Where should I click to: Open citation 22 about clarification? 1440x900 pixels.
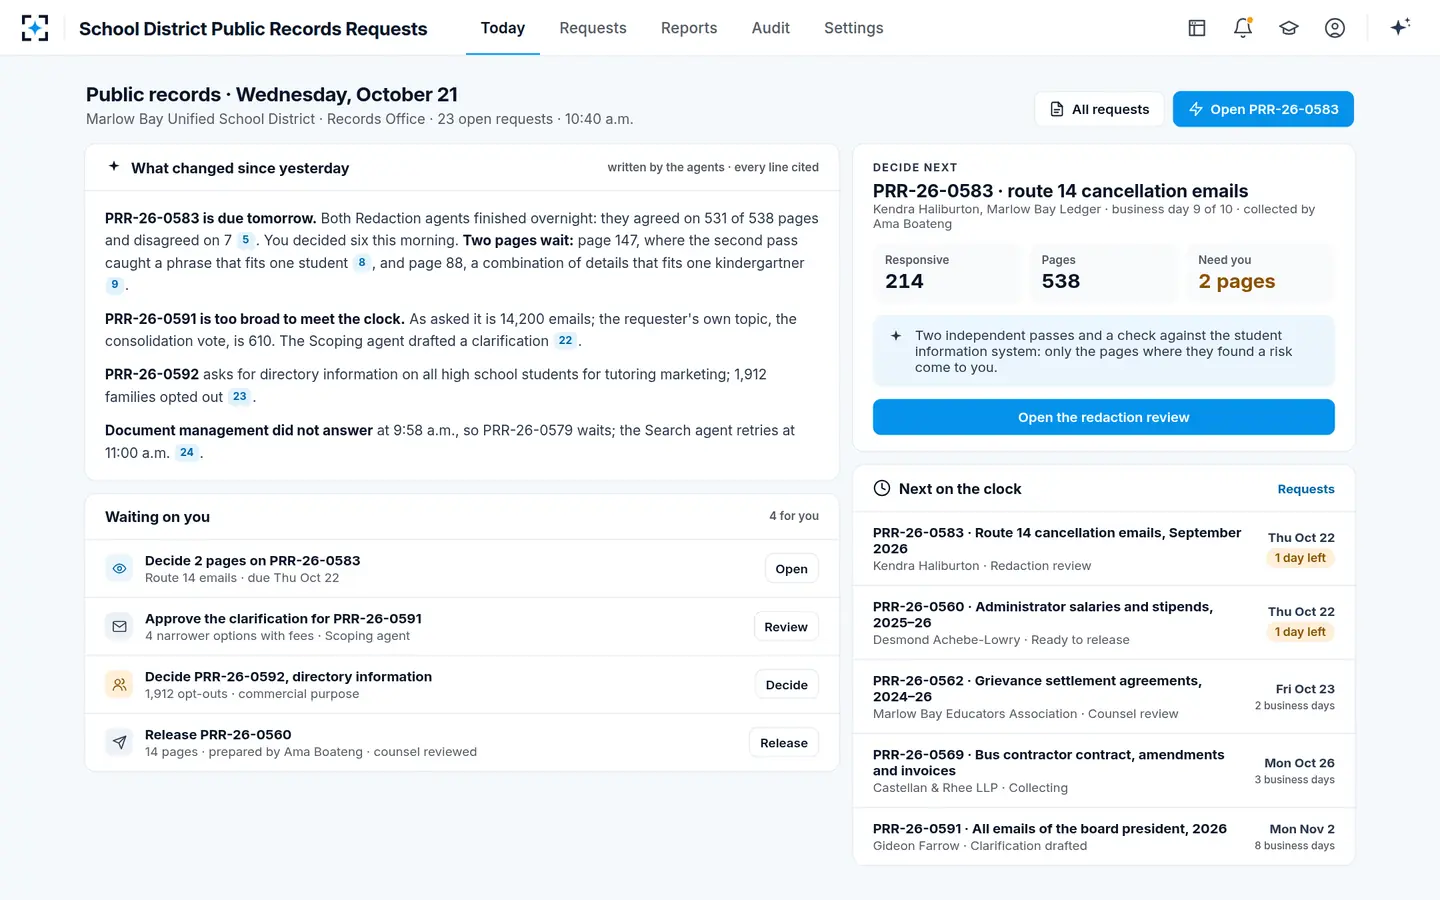[x=565, y=341]
